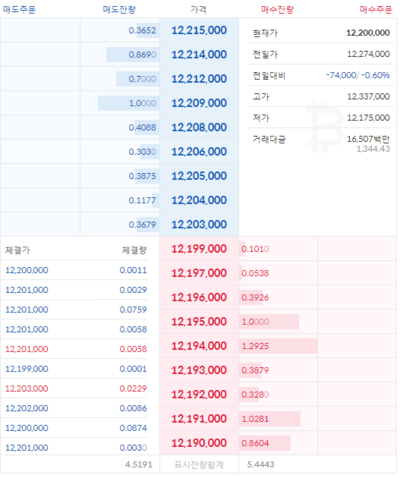This screenshot has width=400, height=478.
Task: Click total ask quantity 4.5191
Action: (139, 464)
